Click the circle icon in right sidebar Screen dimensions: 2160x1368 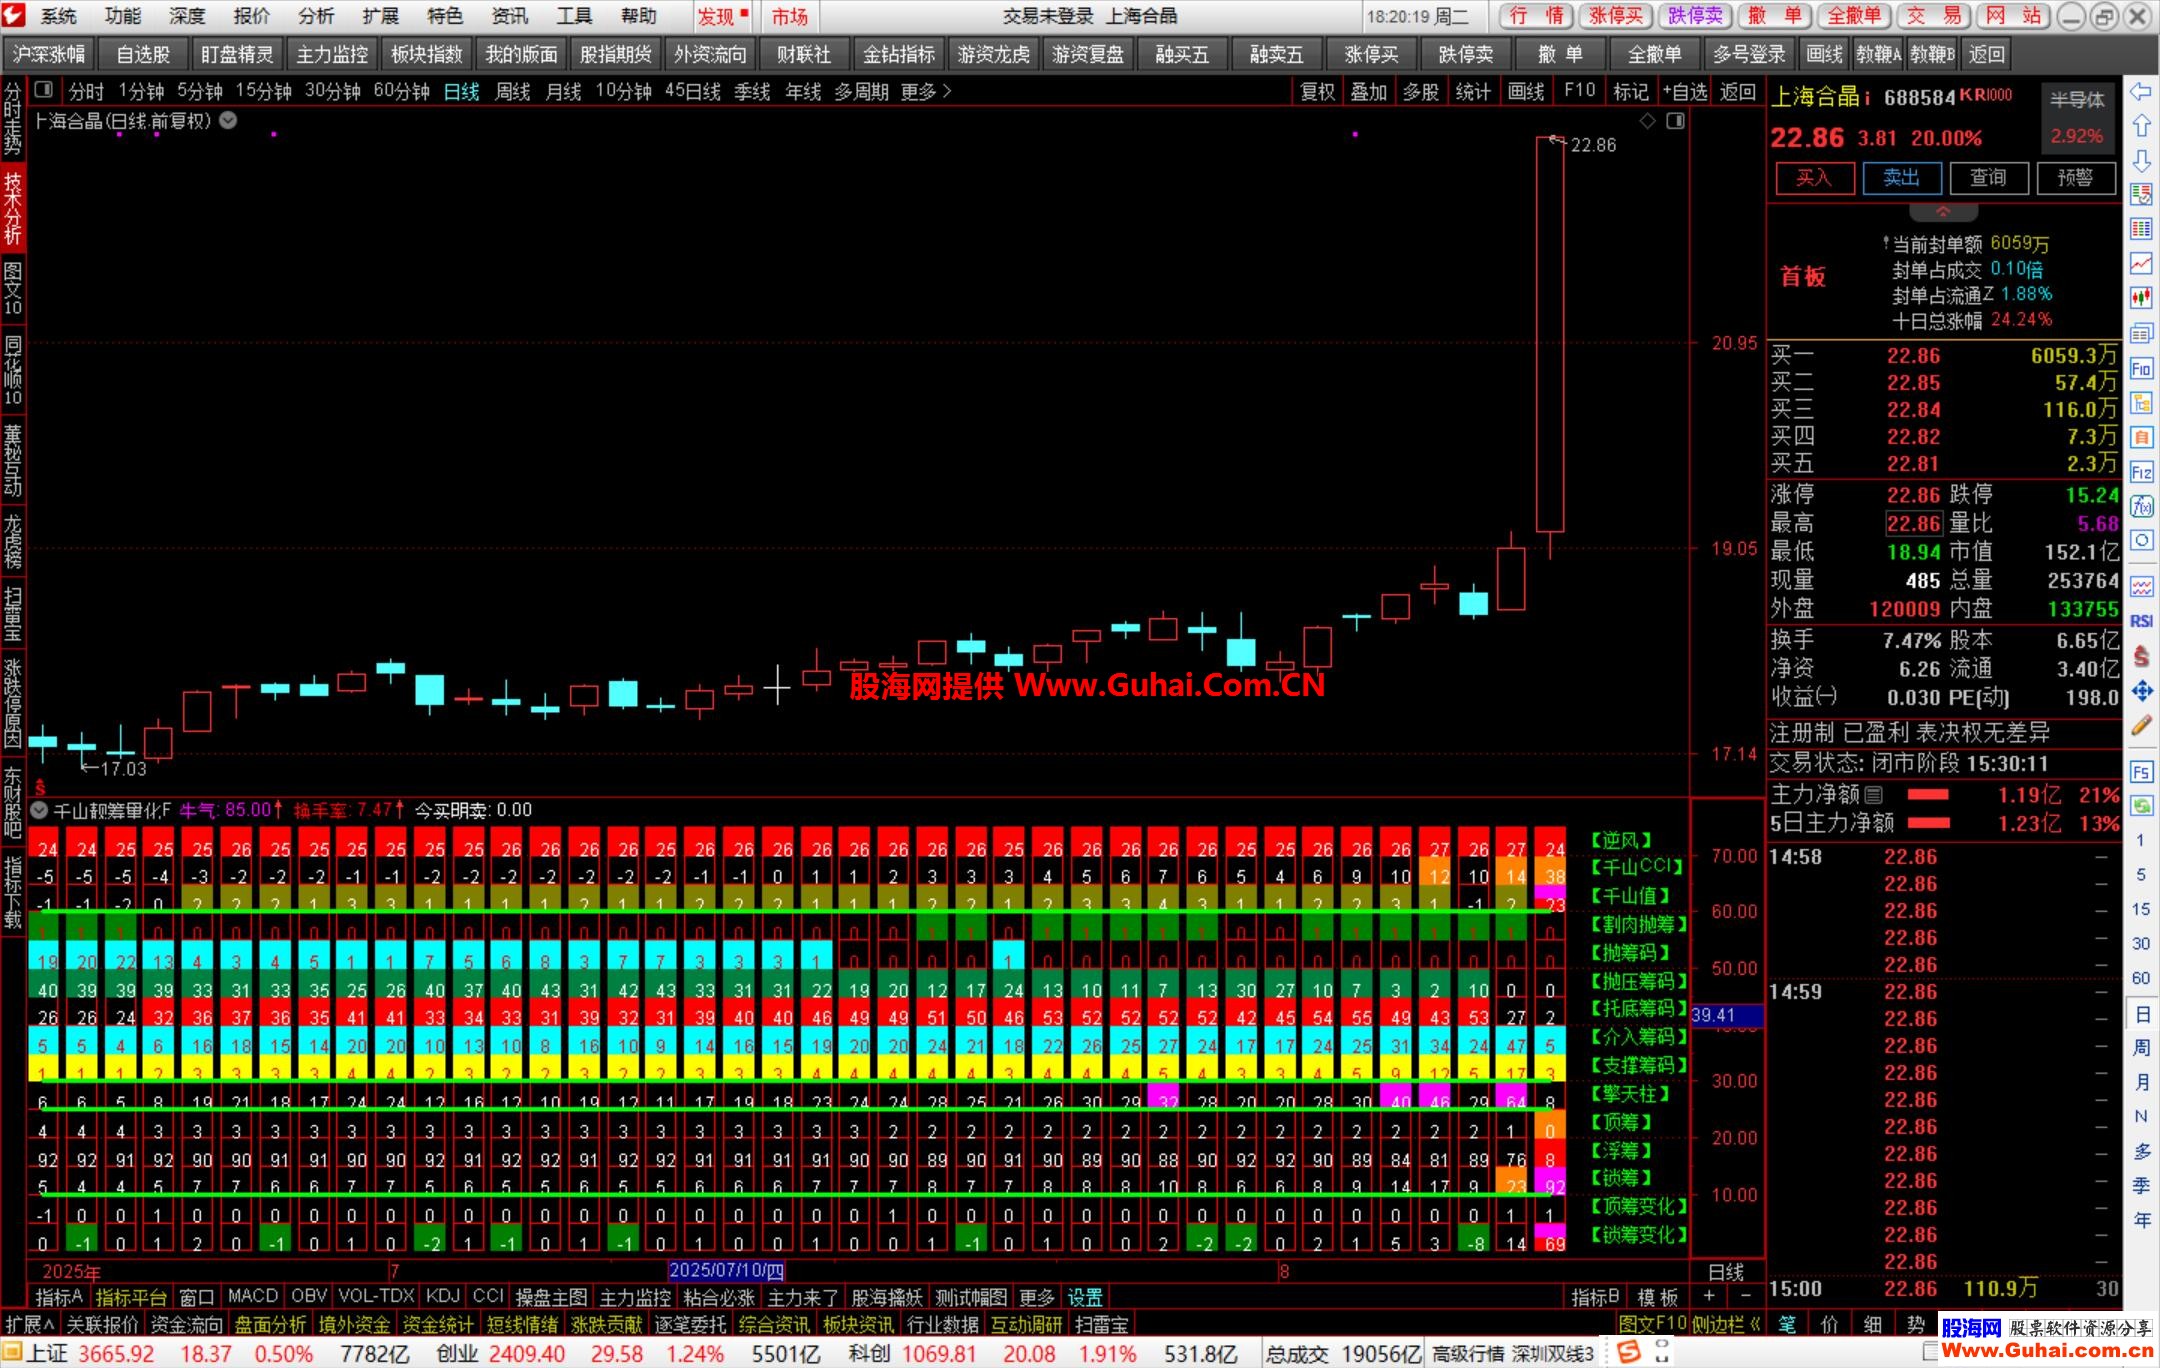[2140, 541]
